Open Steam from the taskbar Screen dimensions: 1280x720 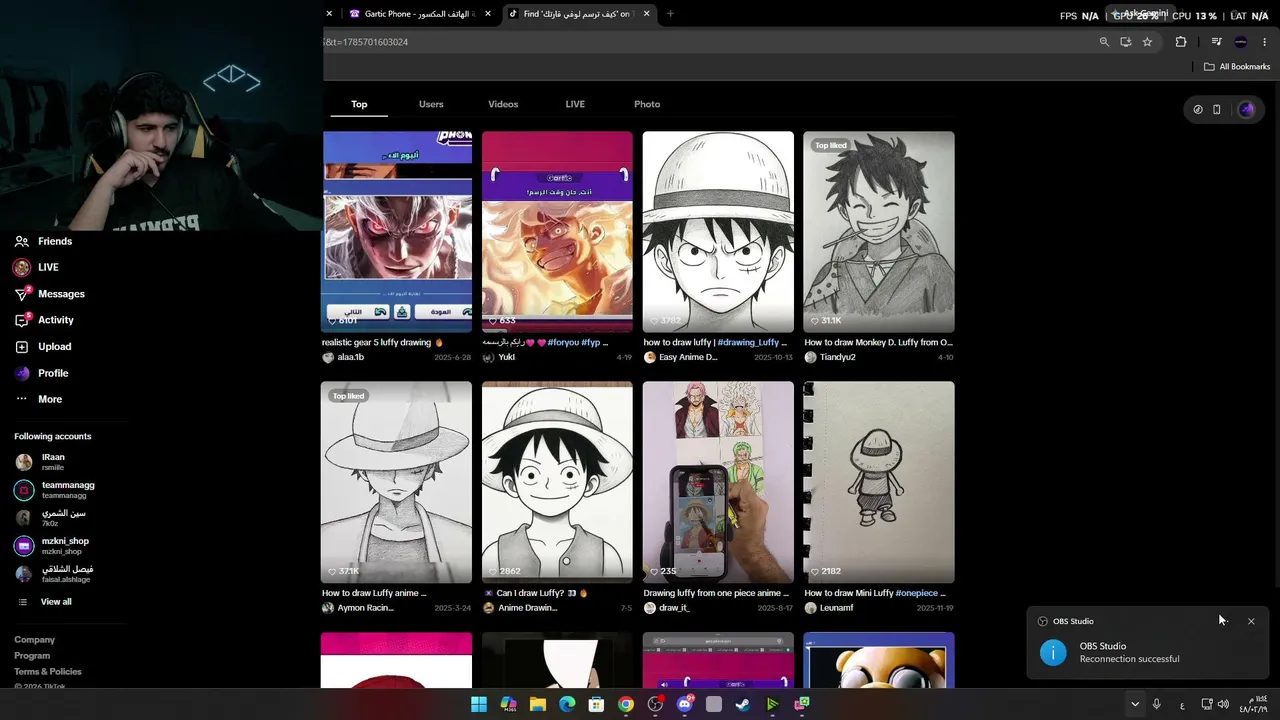[x=743, y=704]
